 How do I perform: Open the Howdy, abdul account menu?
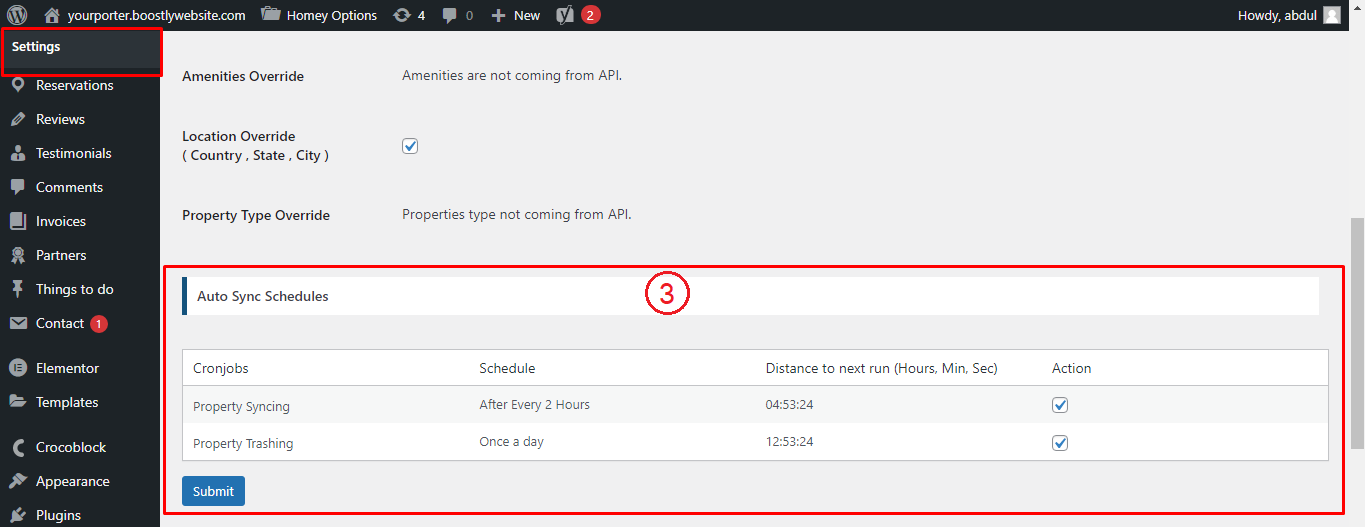(x=1289, y=15)
